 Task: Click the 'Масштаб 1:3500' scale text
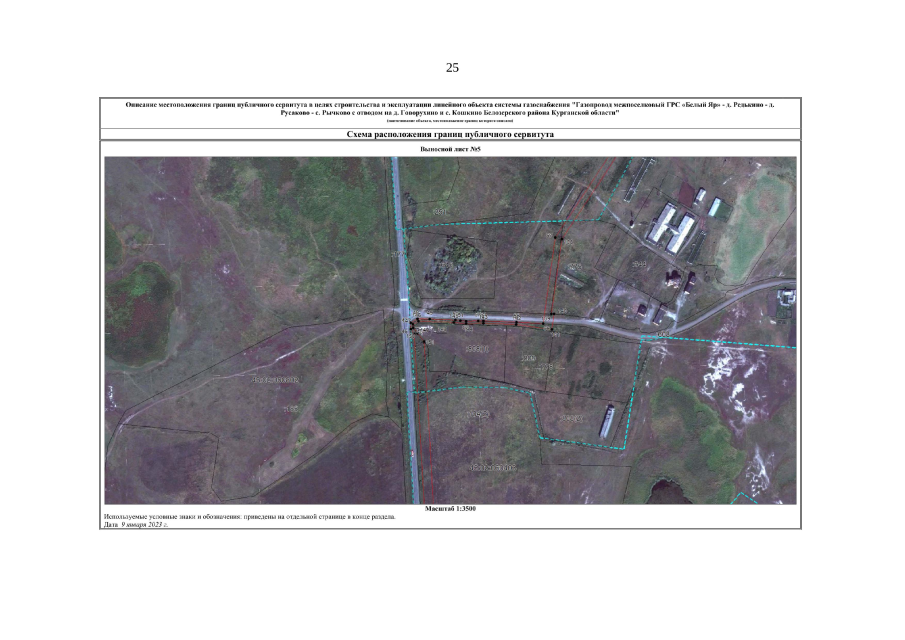pyautogui.click(x=450, y=509)
